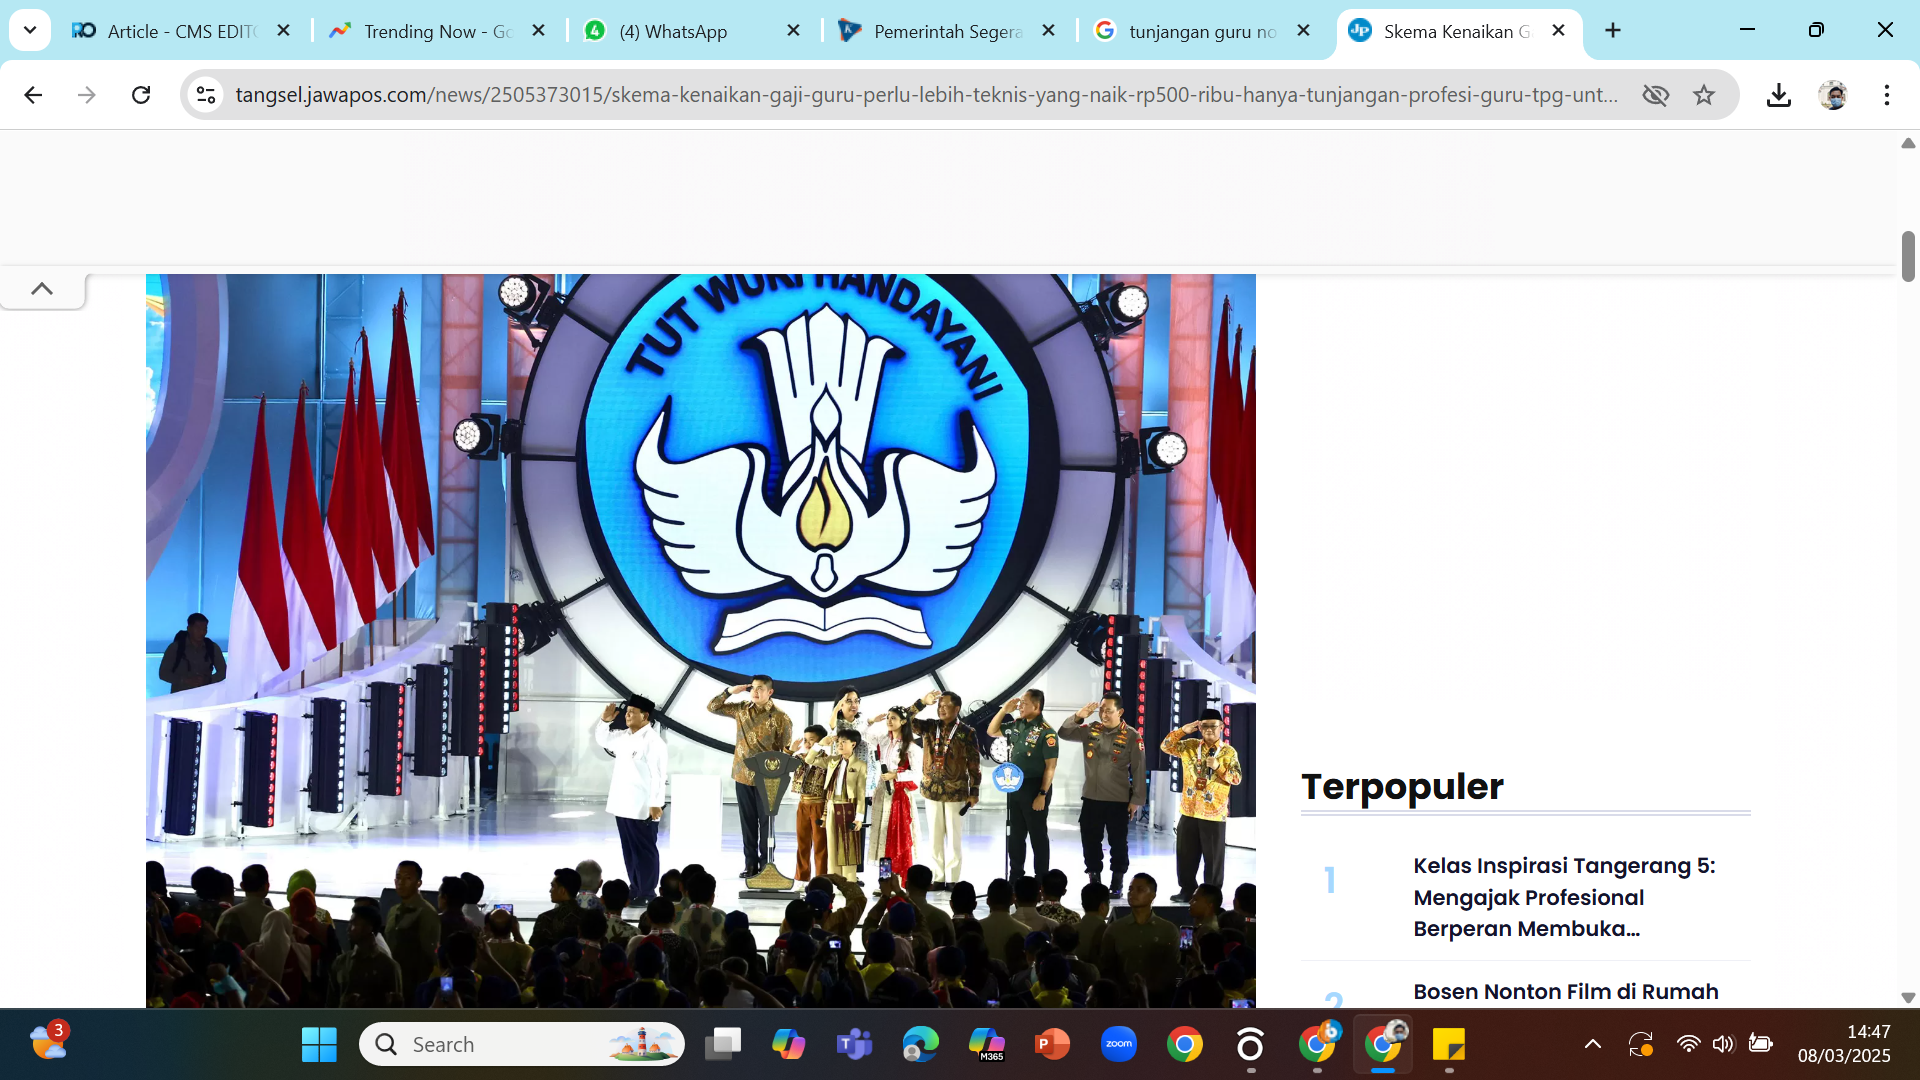Reload the current page
Screen dimensions: 1920x1080
141,95
